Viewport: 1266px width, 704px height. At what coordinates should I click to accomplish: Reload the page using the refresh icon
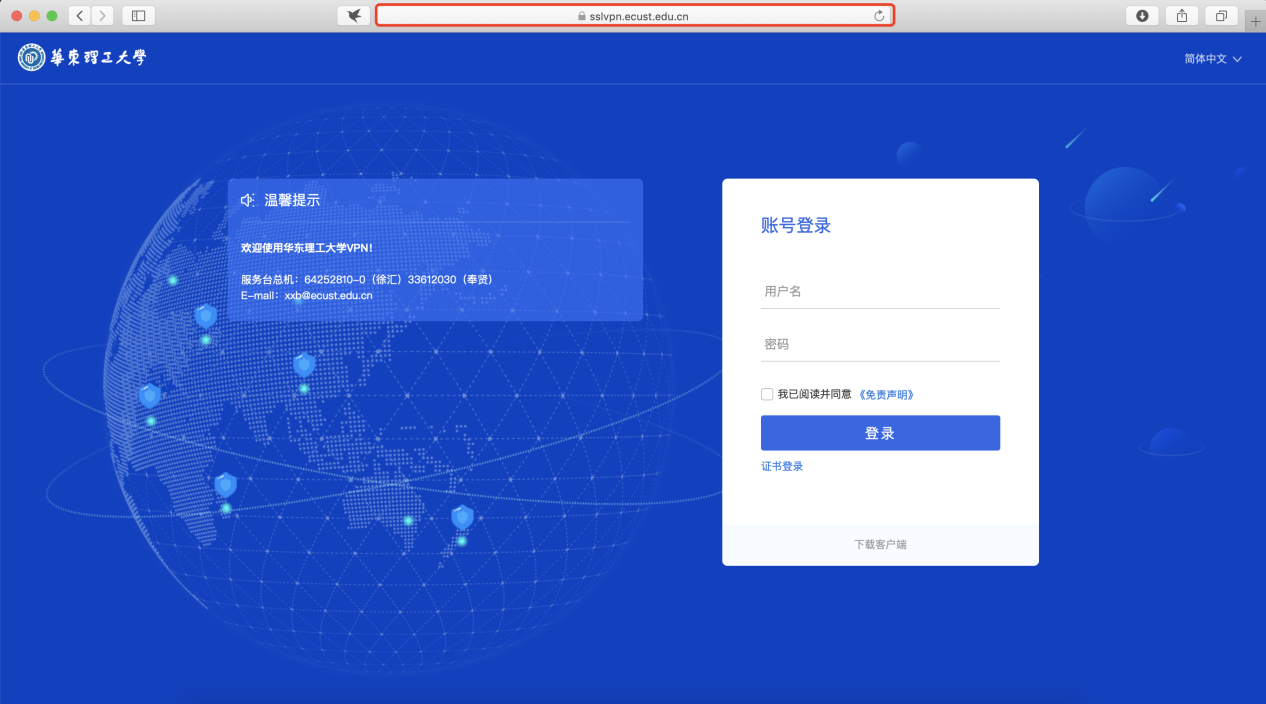[x=879, y=16]
